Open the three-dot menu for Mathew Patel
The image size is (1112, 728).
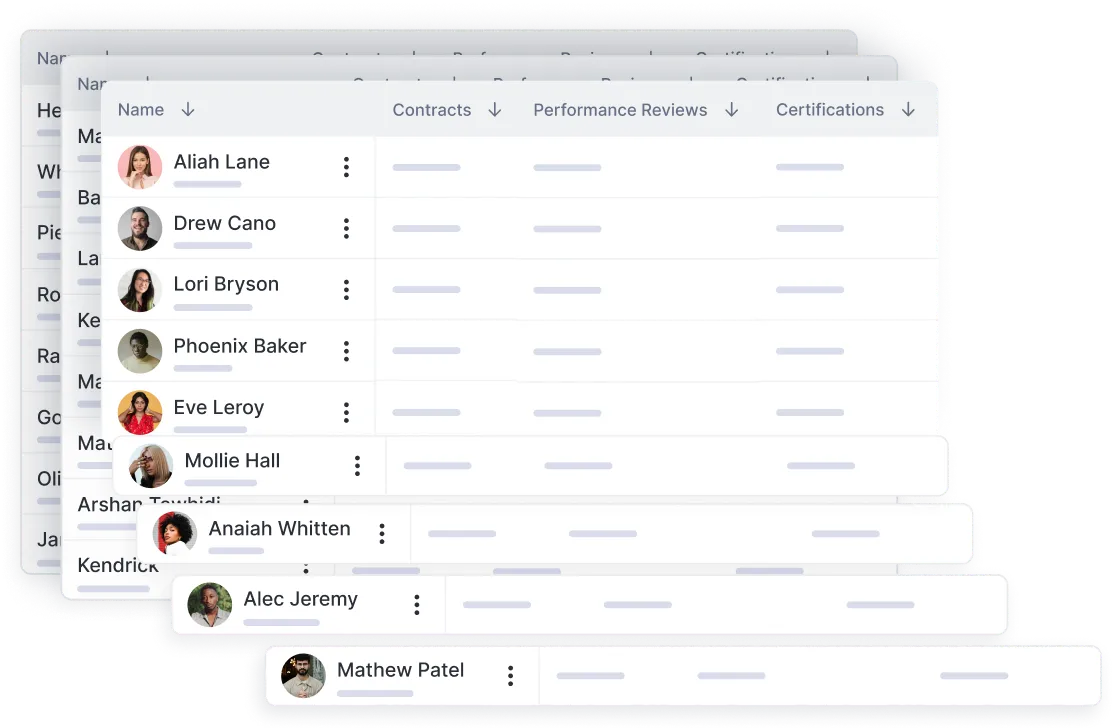[510, 675]
